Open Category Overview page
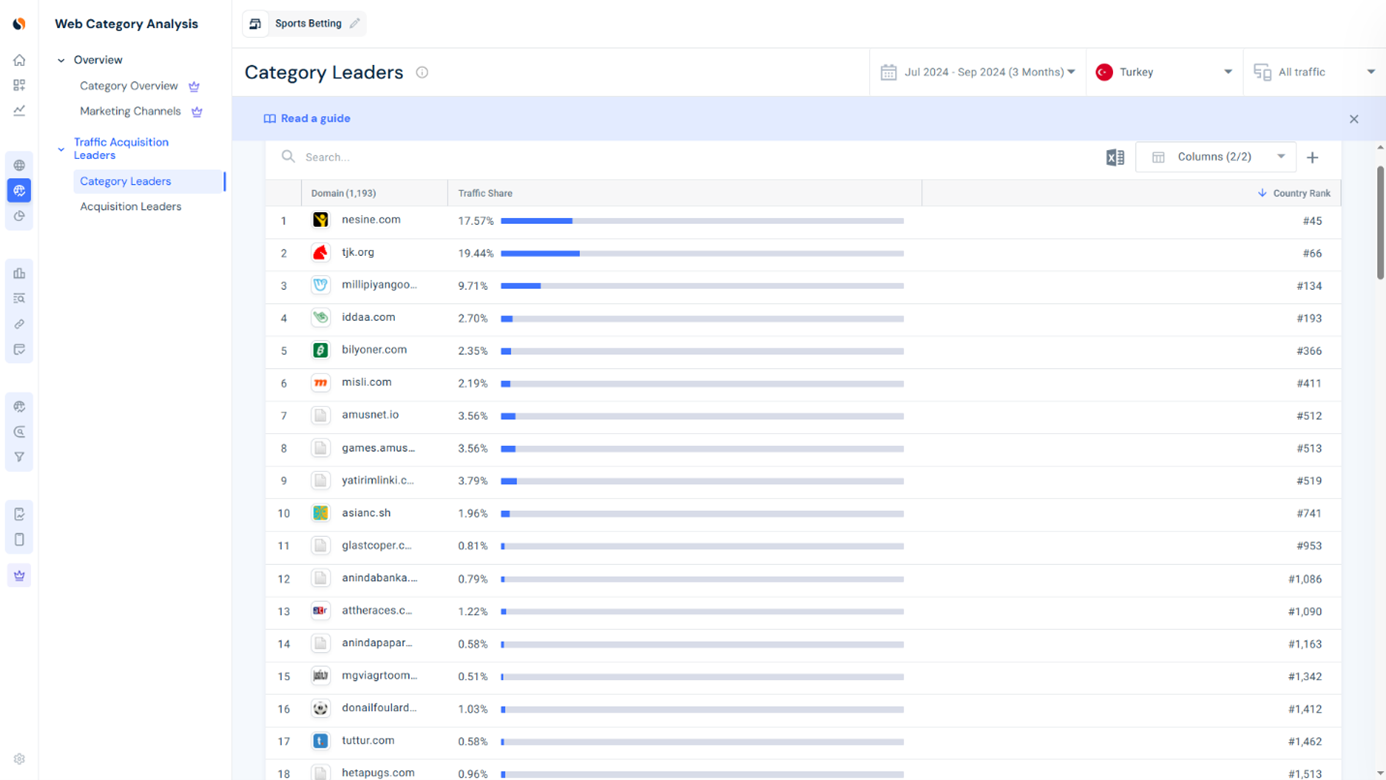Screen dimensions: 1386x780 click(129, 86)
